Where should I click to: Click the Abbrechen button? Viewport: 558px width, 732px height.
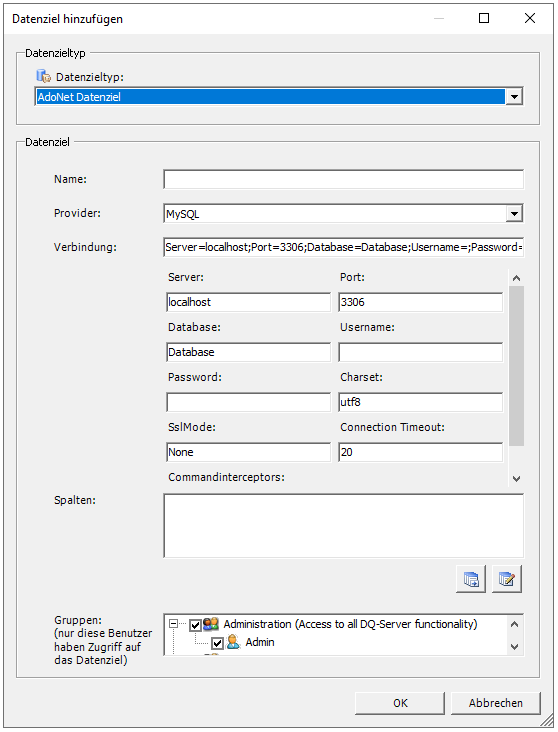tap(495, 703)
